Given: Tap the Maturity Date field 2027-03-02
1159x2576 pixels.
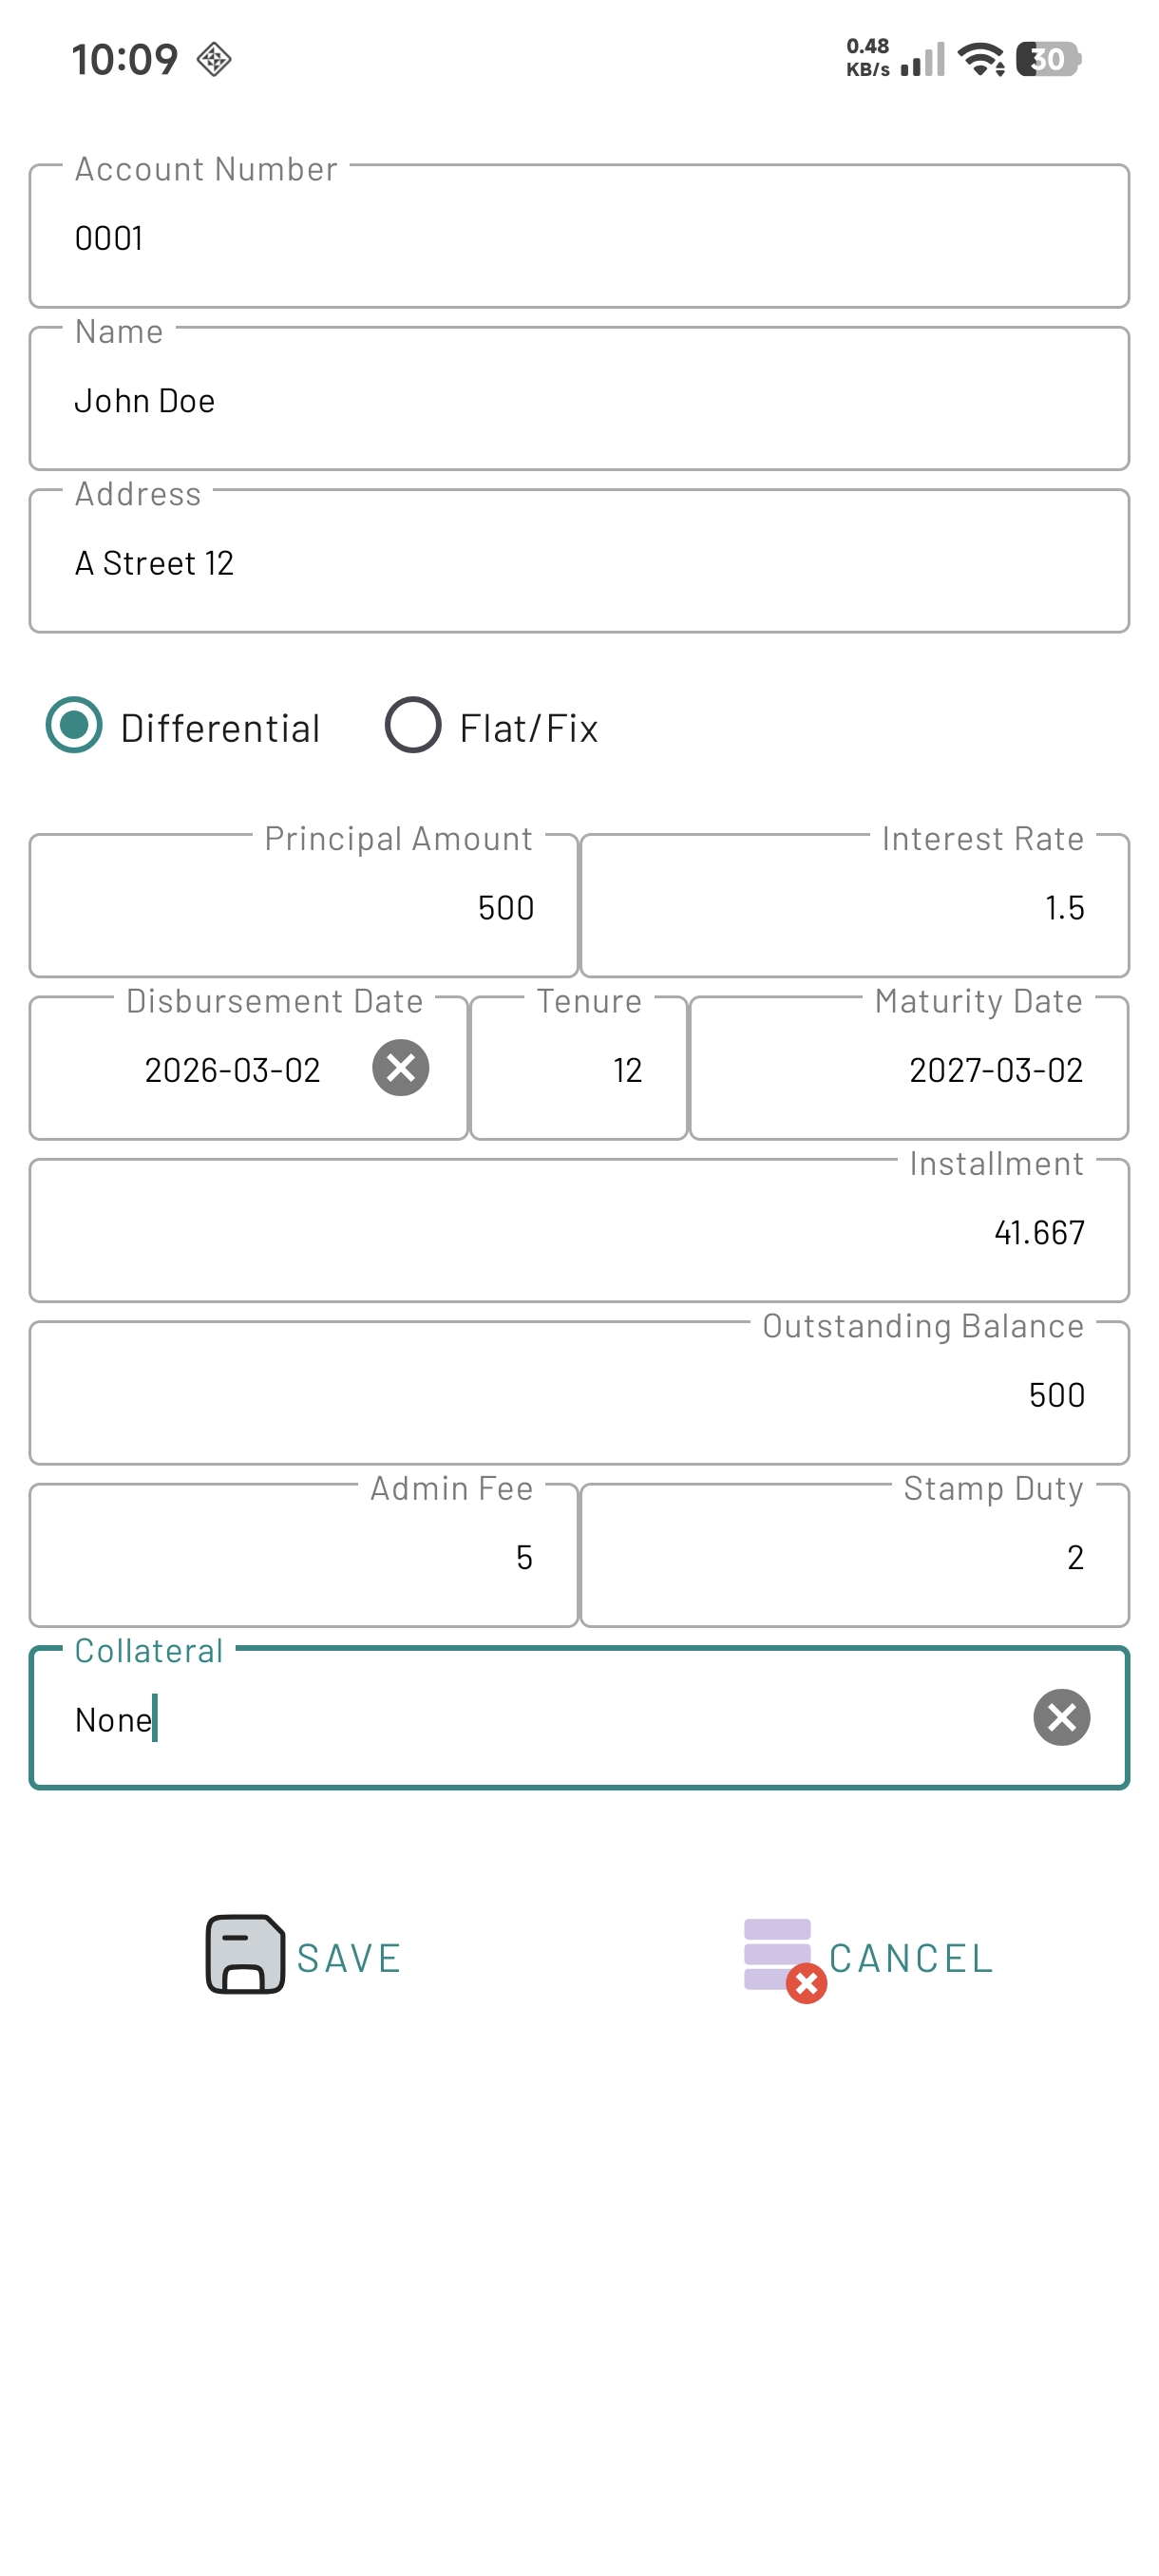Looking at the screenshot, I should point(909,1068).
